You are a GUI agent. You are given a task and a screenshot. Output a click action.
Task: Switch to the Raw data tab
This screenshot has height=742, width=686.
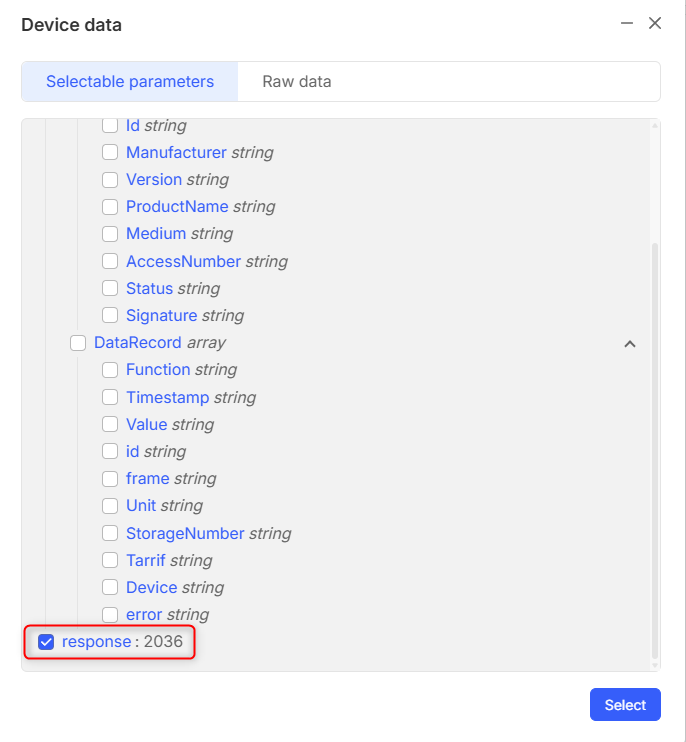(x=297, y=81)
